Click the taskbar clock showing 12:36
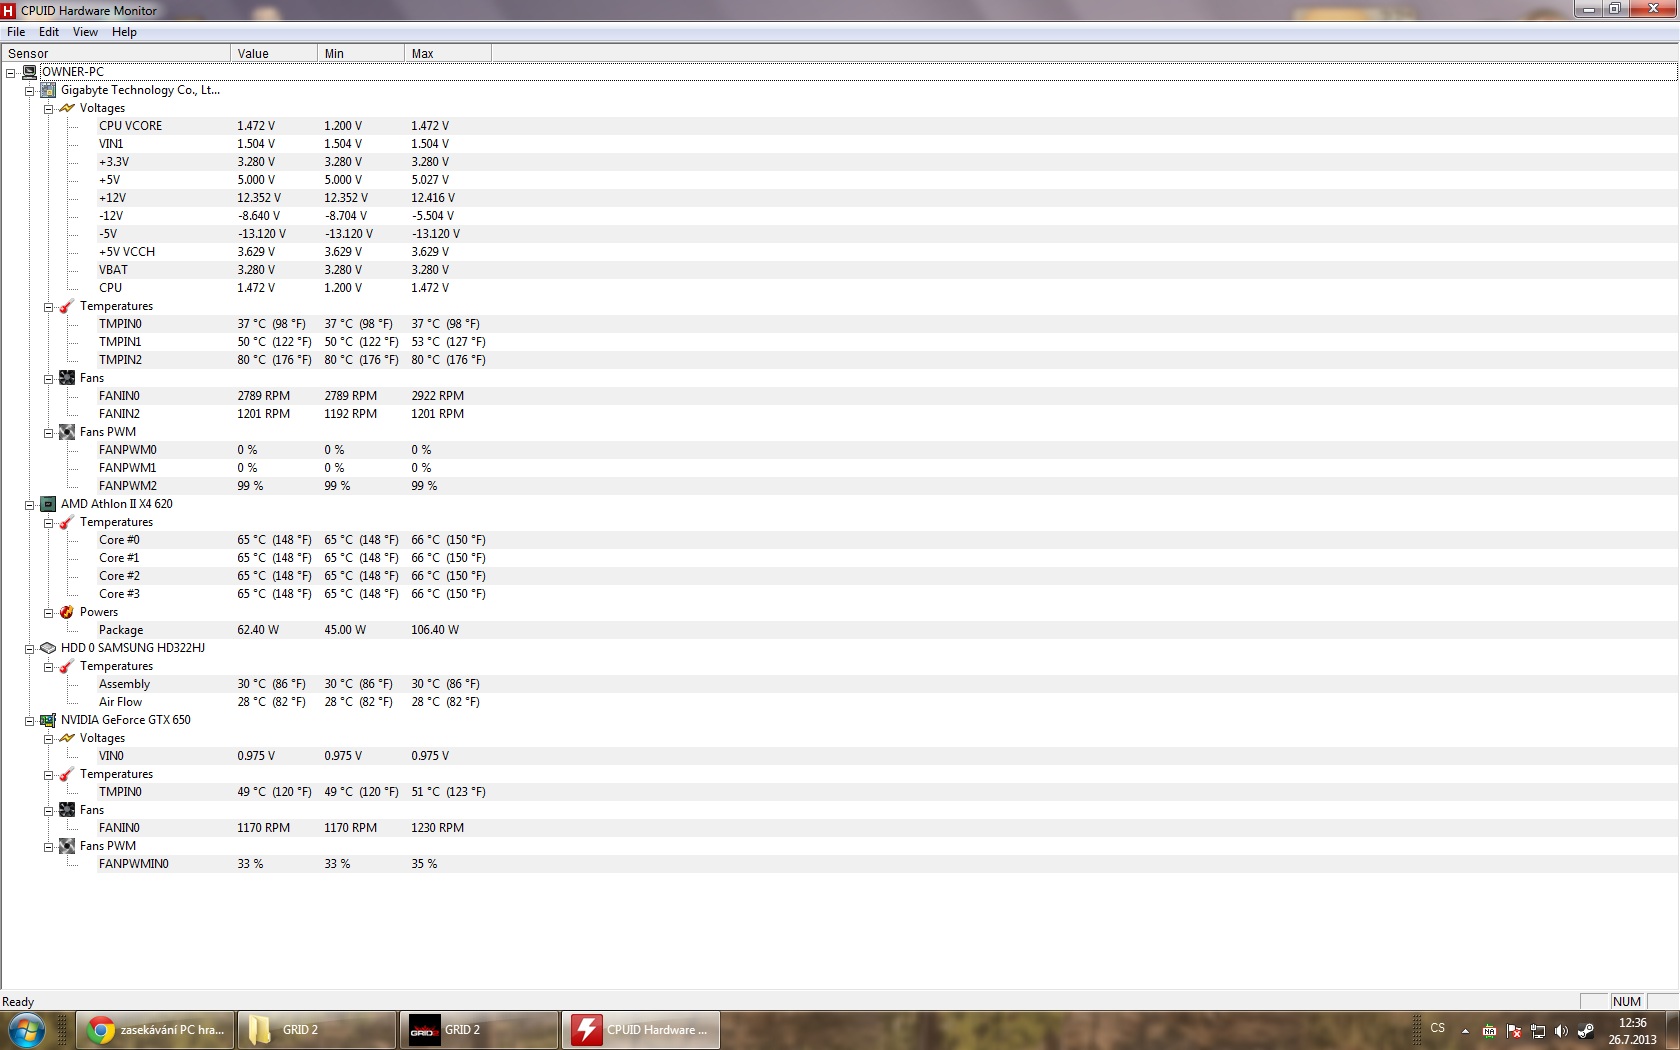The width and height of the screenshot is (1680, 1050). [1632, 1031]
